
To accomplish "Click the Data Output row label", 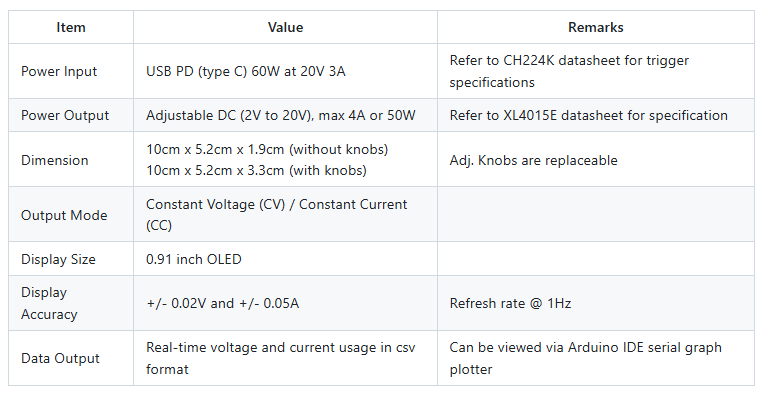I will tap(60, 358).
